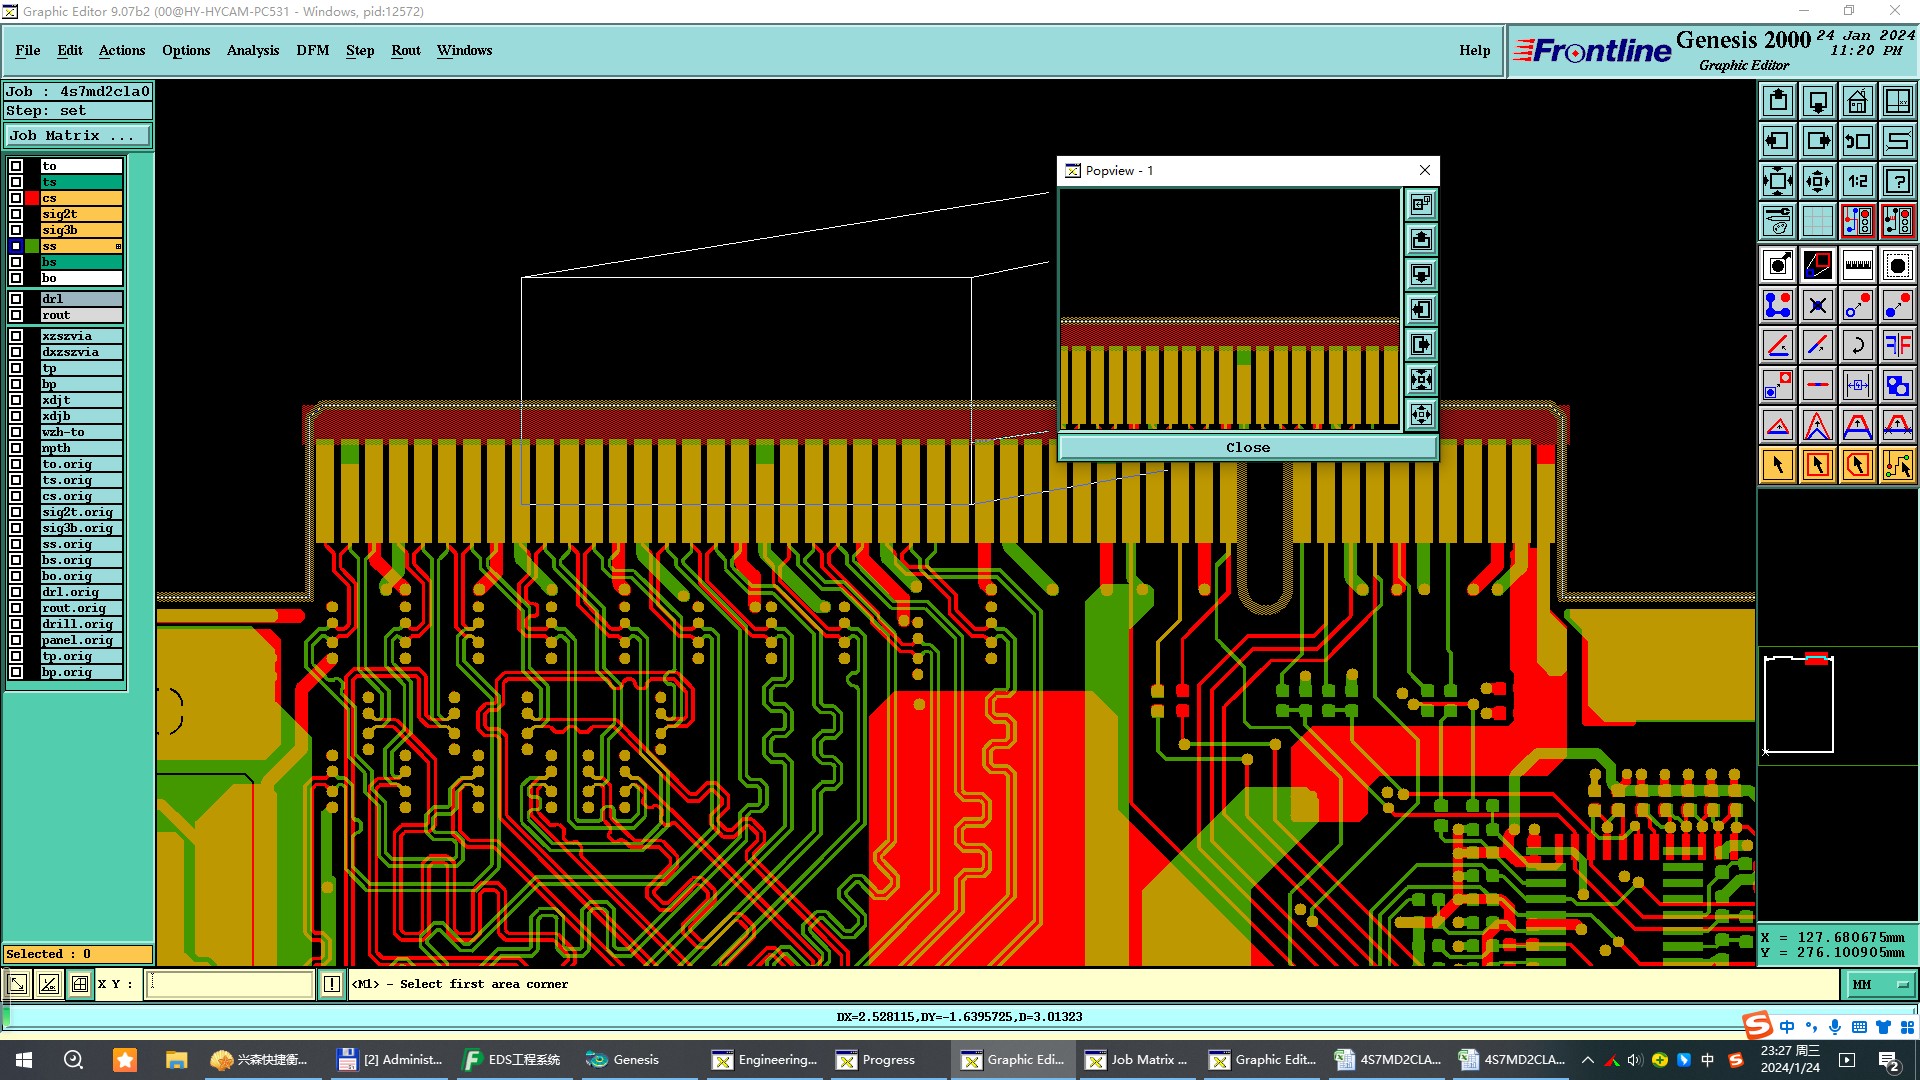
Task: Toggle checkbox for ts layer
Action: pos(16,182)
